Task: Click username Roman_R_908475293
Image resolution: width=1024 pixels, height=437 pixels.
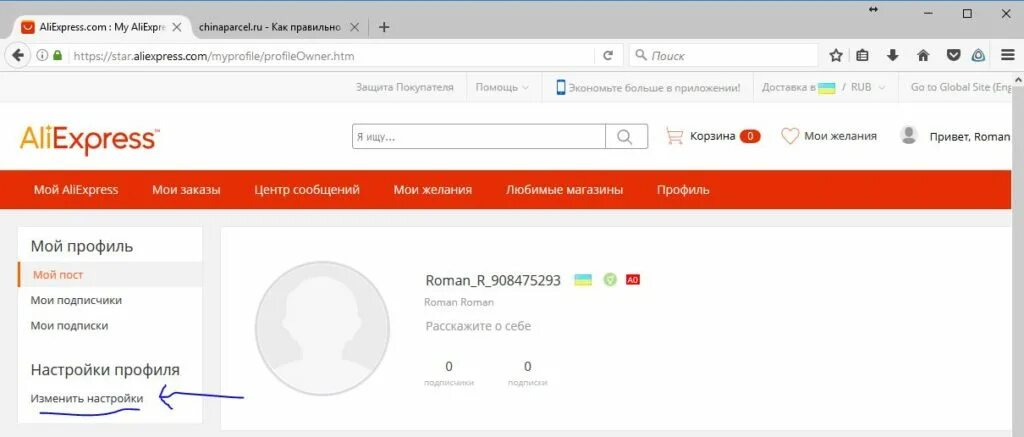Action: pyautogui.click(x=493, y=281)
